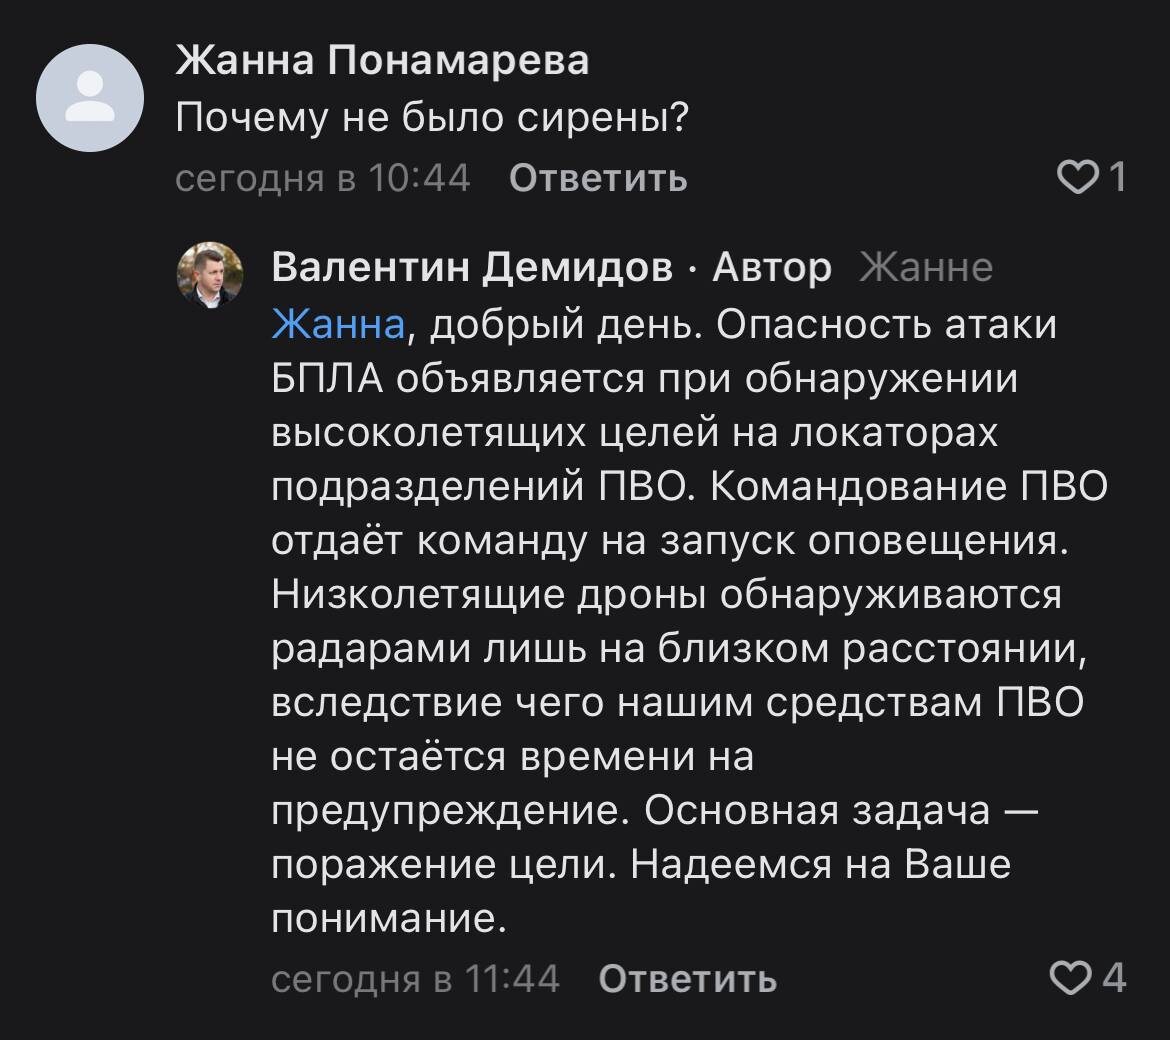Open Жанна Понамарева's profile by name
The width and height of the screenshot is (1170, 1040).
point(382,60)
